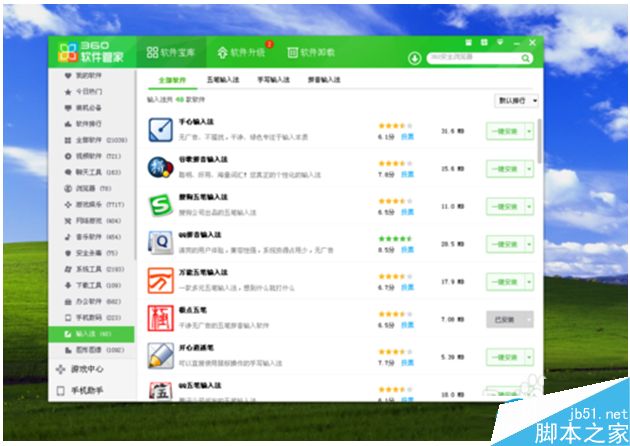Image resolution: width=630 pixels, height=446 pixels.
Task: Select 系统工具 category
Action: coord(94,269)
